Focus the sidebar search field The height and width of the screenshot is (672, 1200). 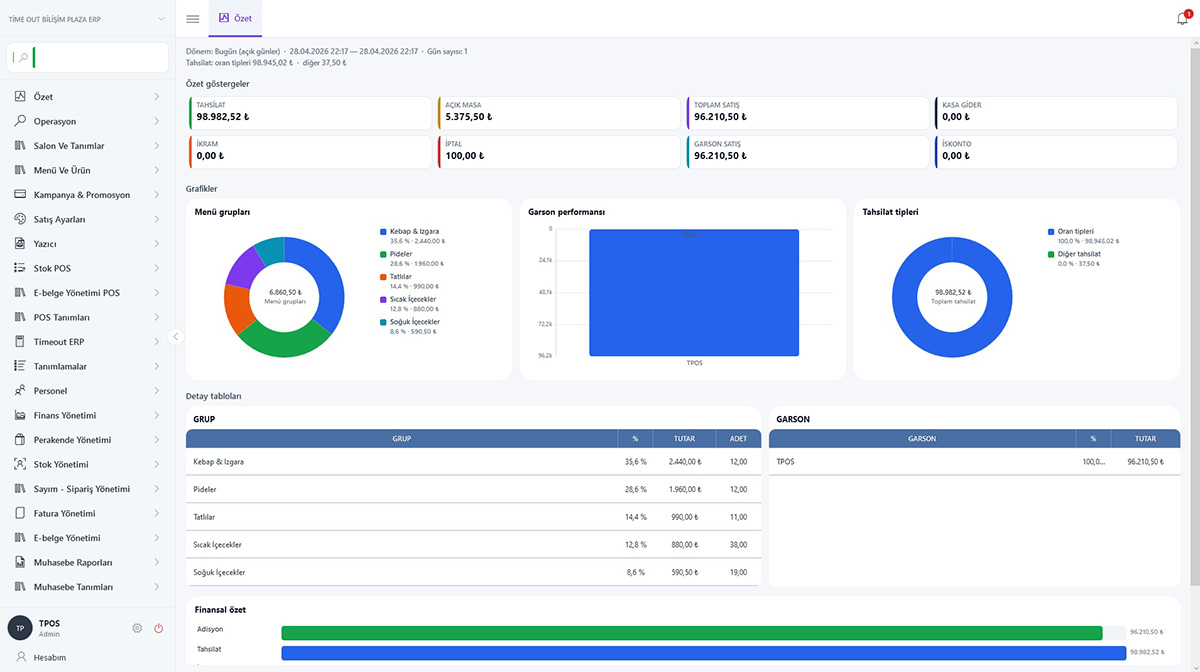[x=88, y=57]
